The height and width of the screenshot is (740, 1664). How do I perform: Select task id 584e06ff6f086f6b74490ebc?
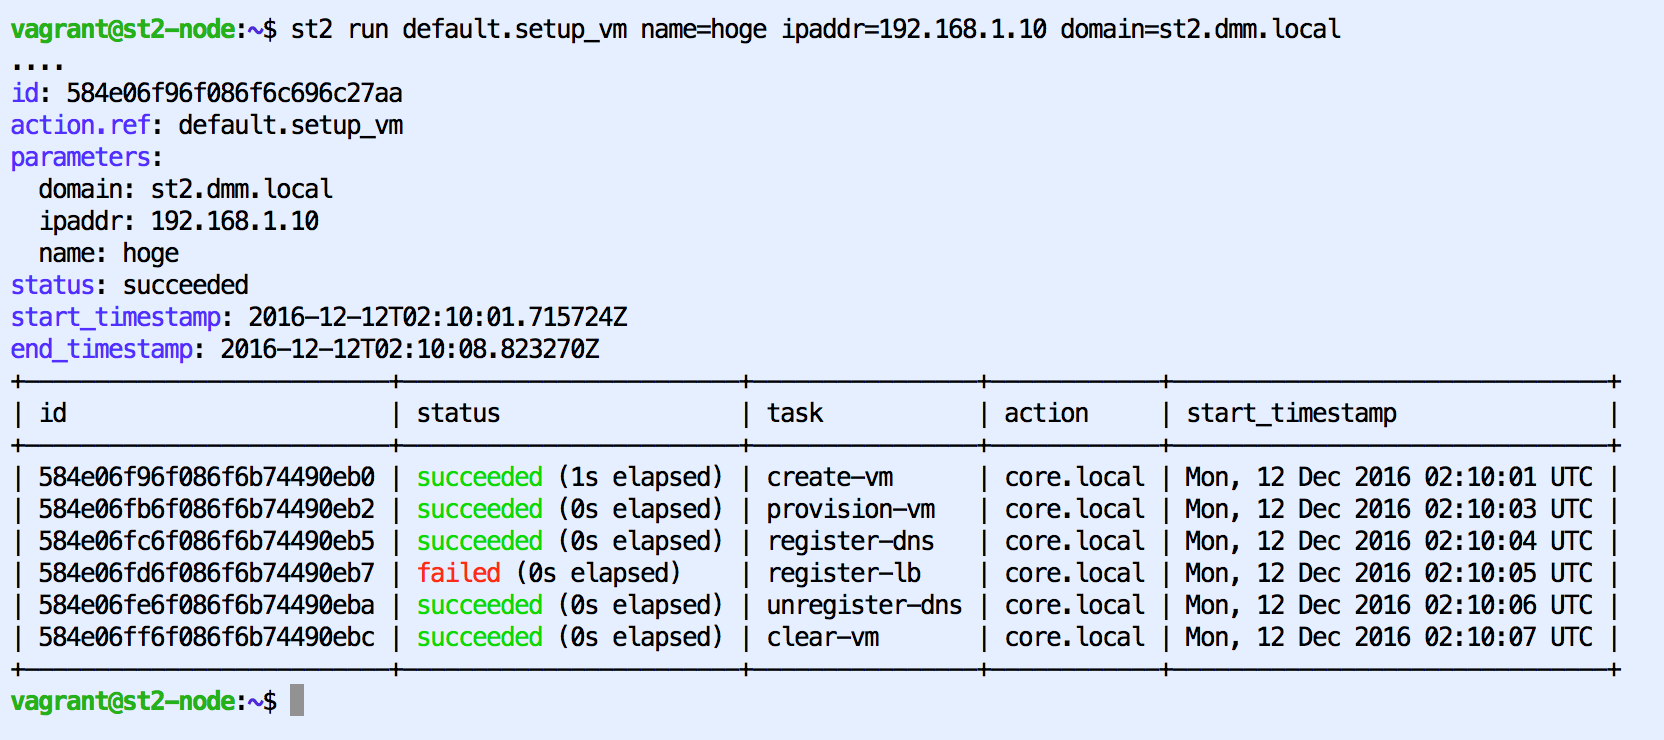coord(207,637)
